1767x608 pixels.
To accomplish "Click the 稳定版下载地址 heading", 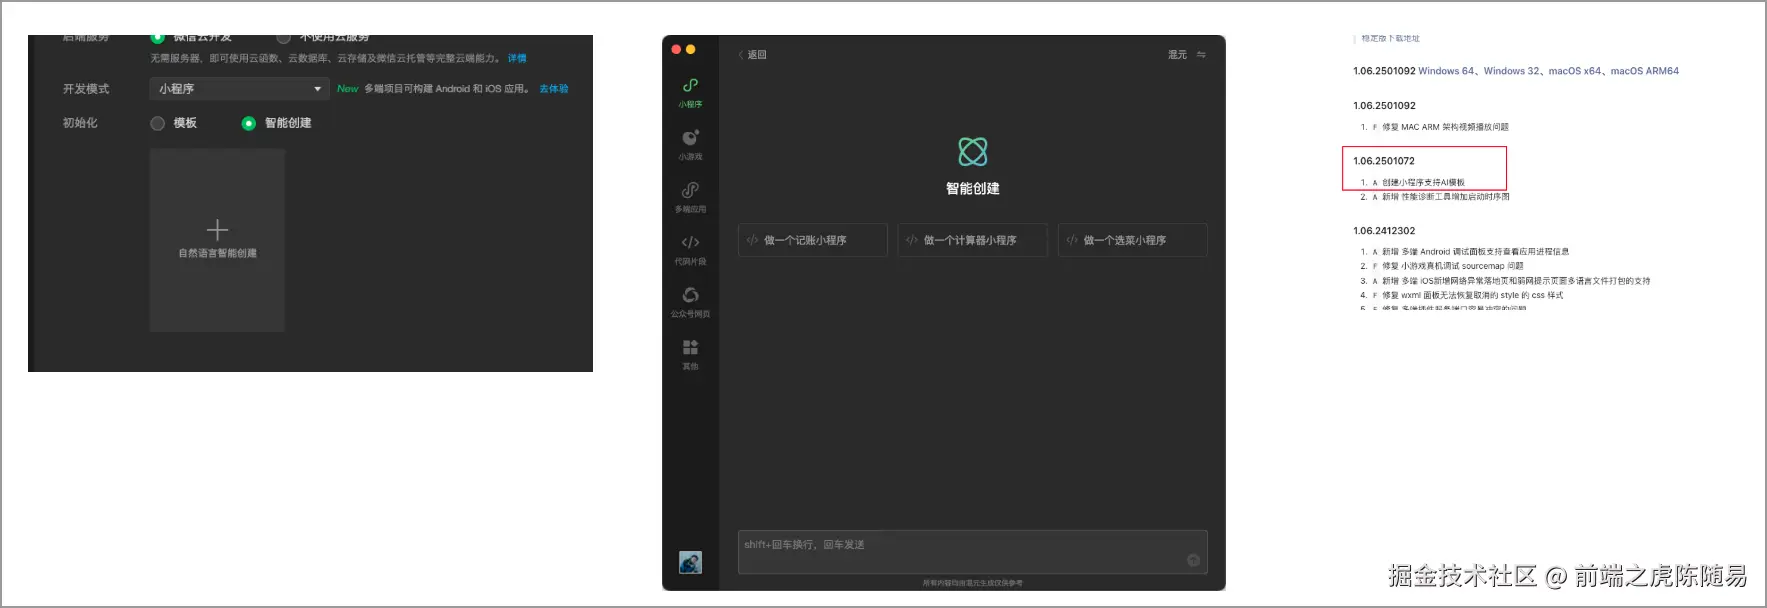I will pyautogui.click(x=1390, y=39).
